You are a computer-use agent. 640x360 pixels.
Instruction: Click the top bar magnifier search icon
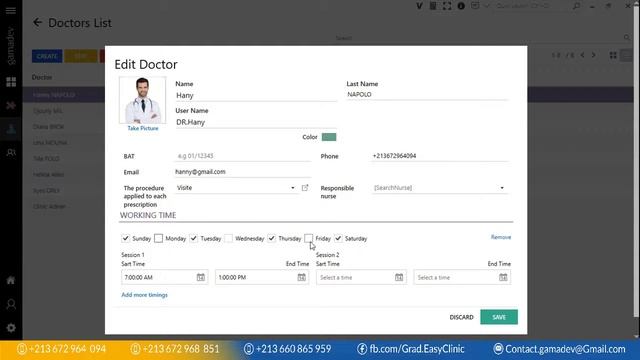pyautogui.click(x=576, y=6)
